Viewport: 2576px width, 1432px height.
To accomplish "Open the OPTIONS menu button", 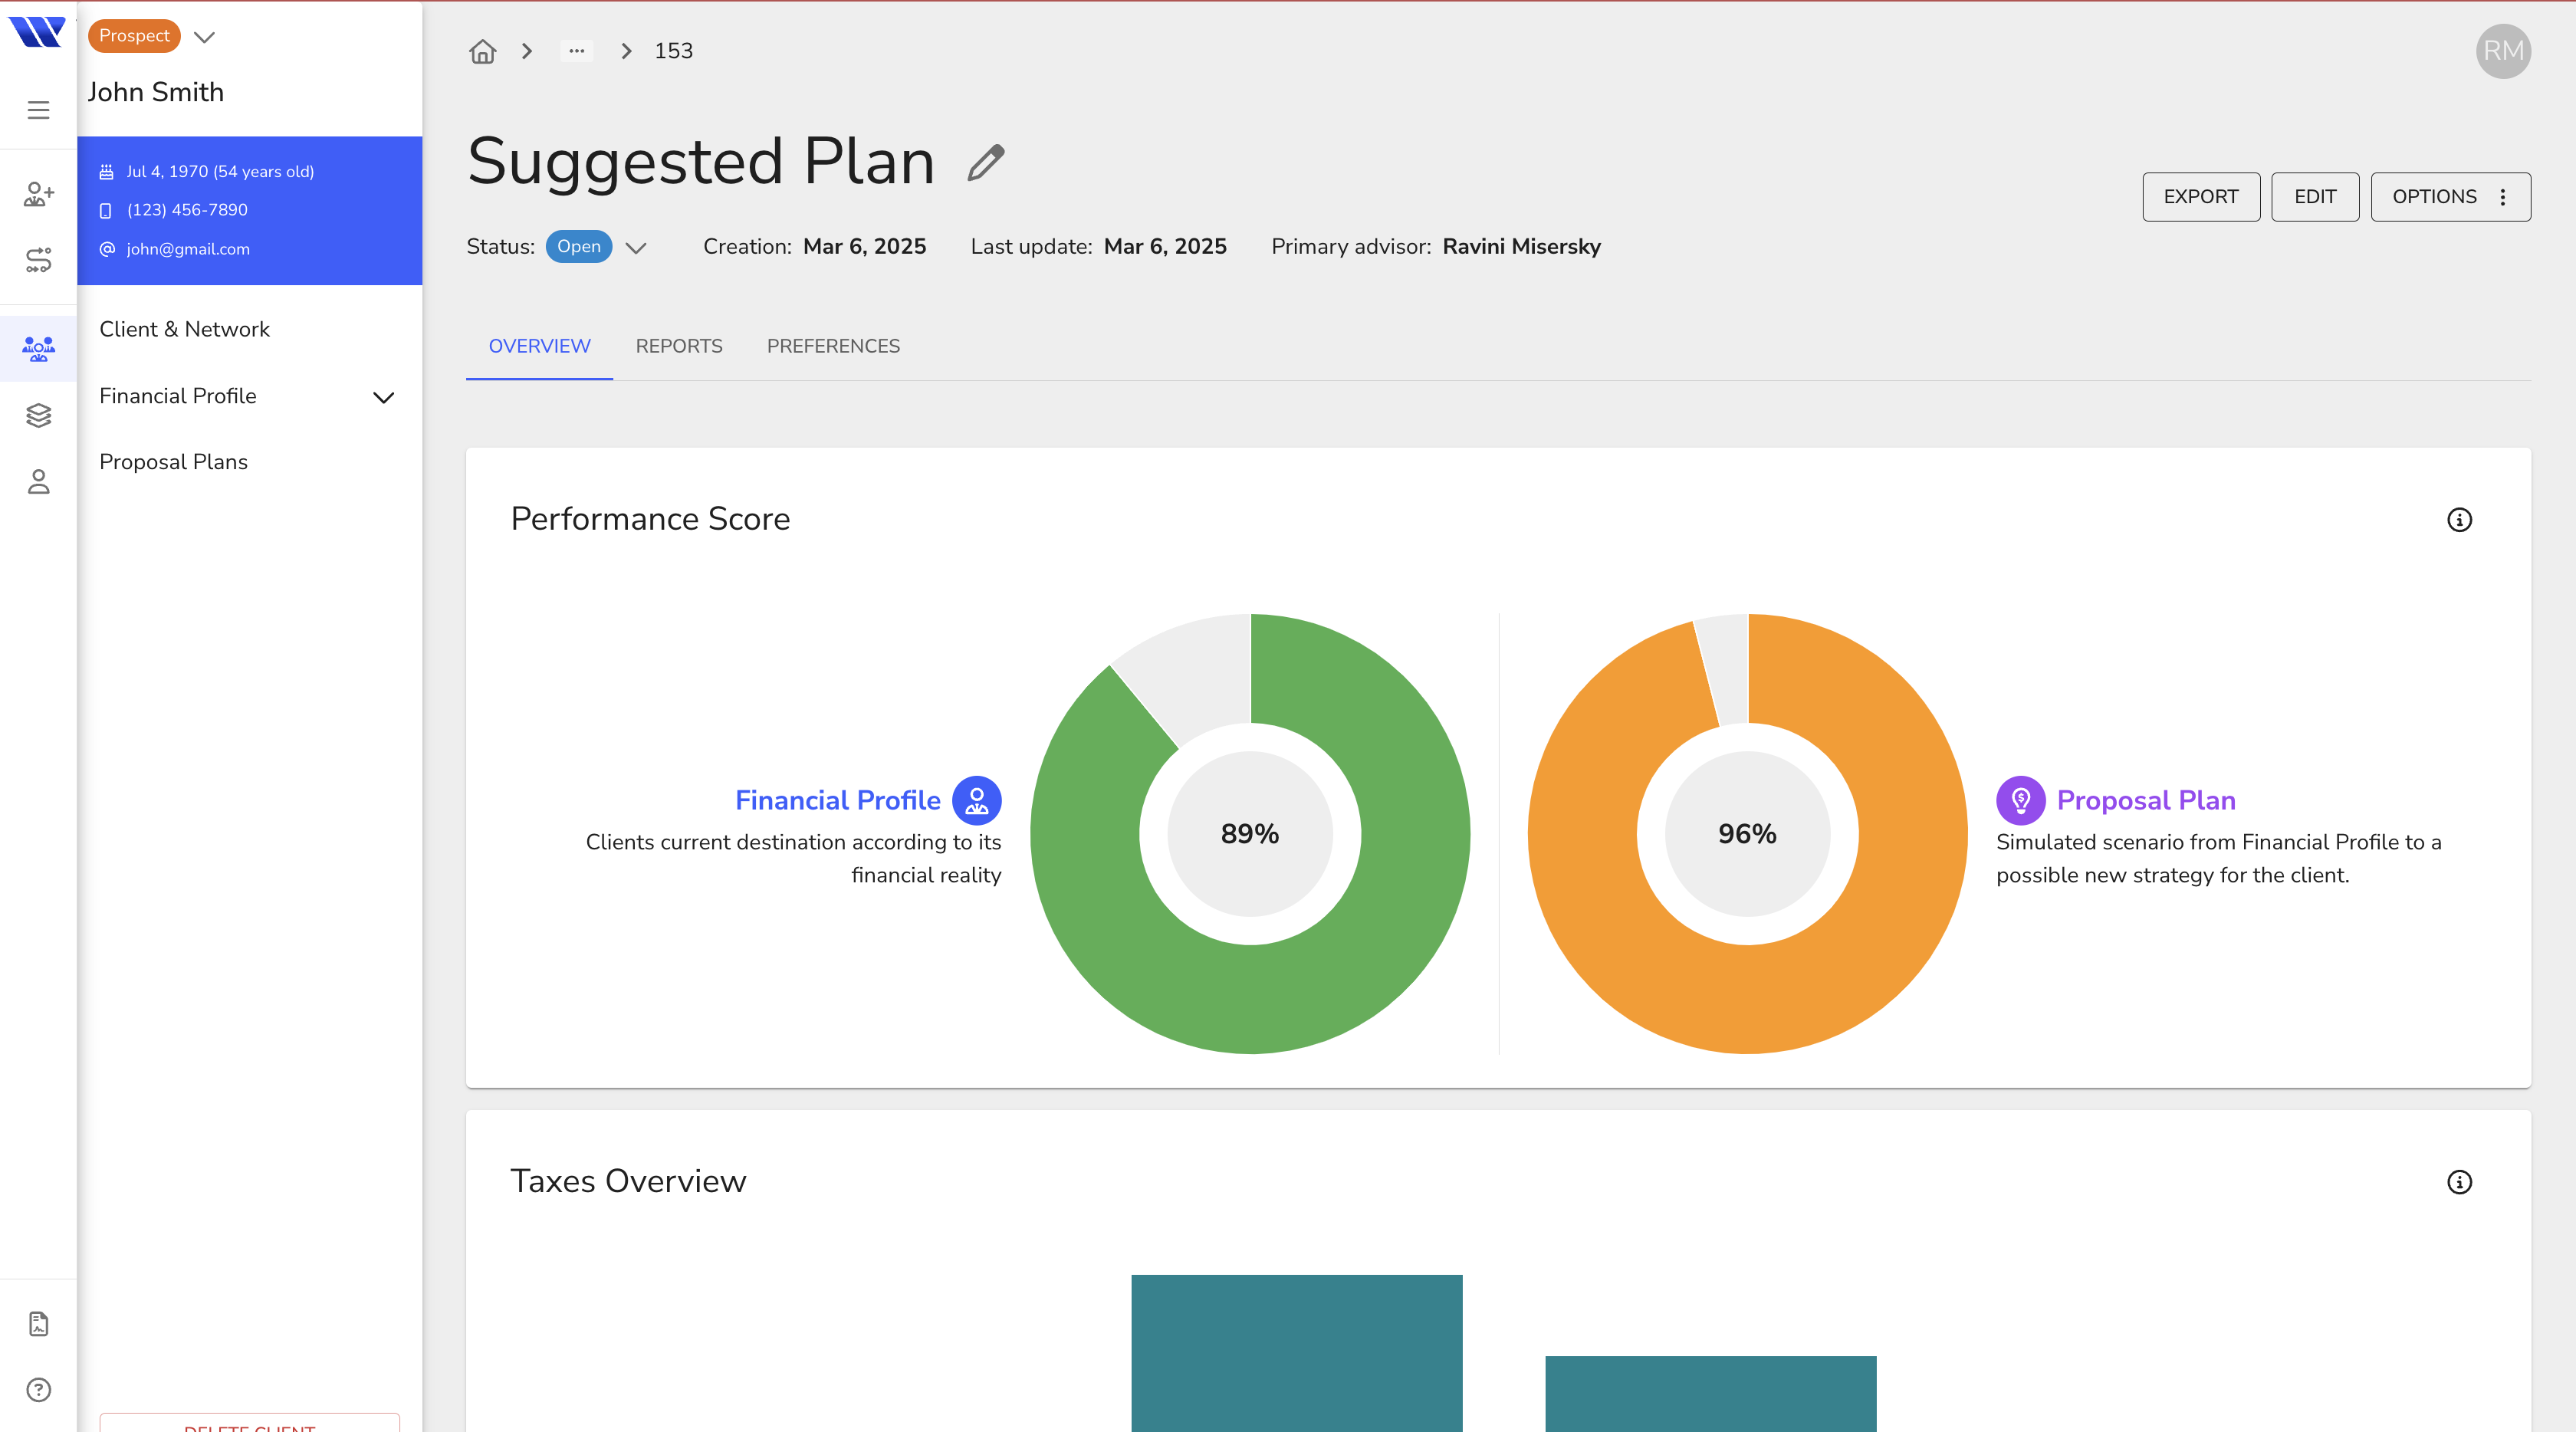I will 2450,197.
